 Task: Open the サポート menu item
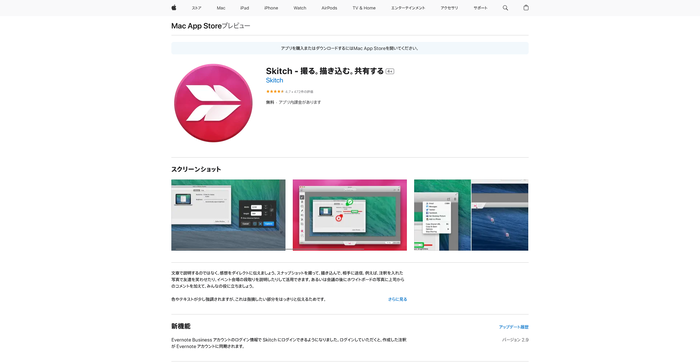pyautogui.click(x=480, y=8)
